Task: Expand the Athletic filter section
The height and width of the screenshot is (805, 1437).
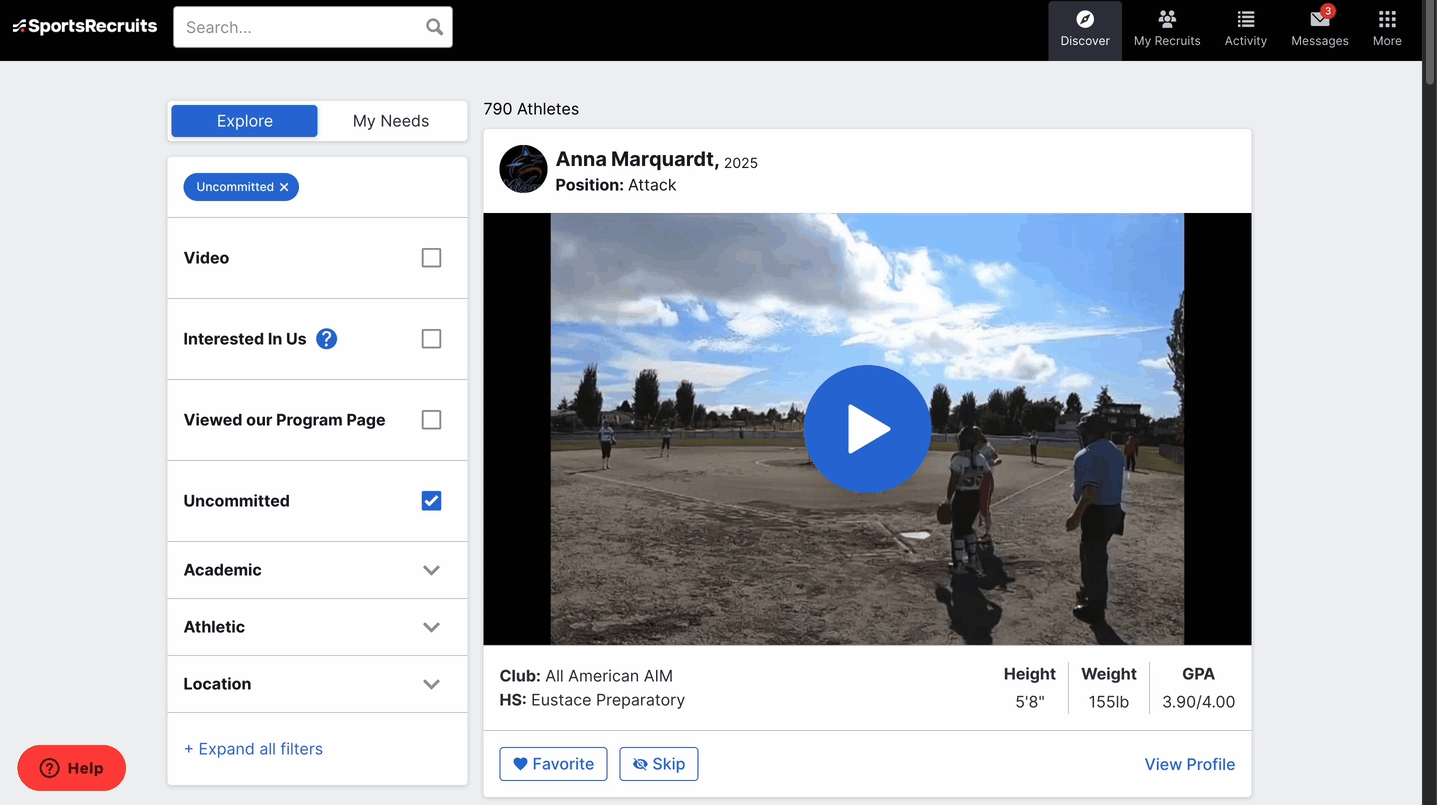Action: click(431, 627)
